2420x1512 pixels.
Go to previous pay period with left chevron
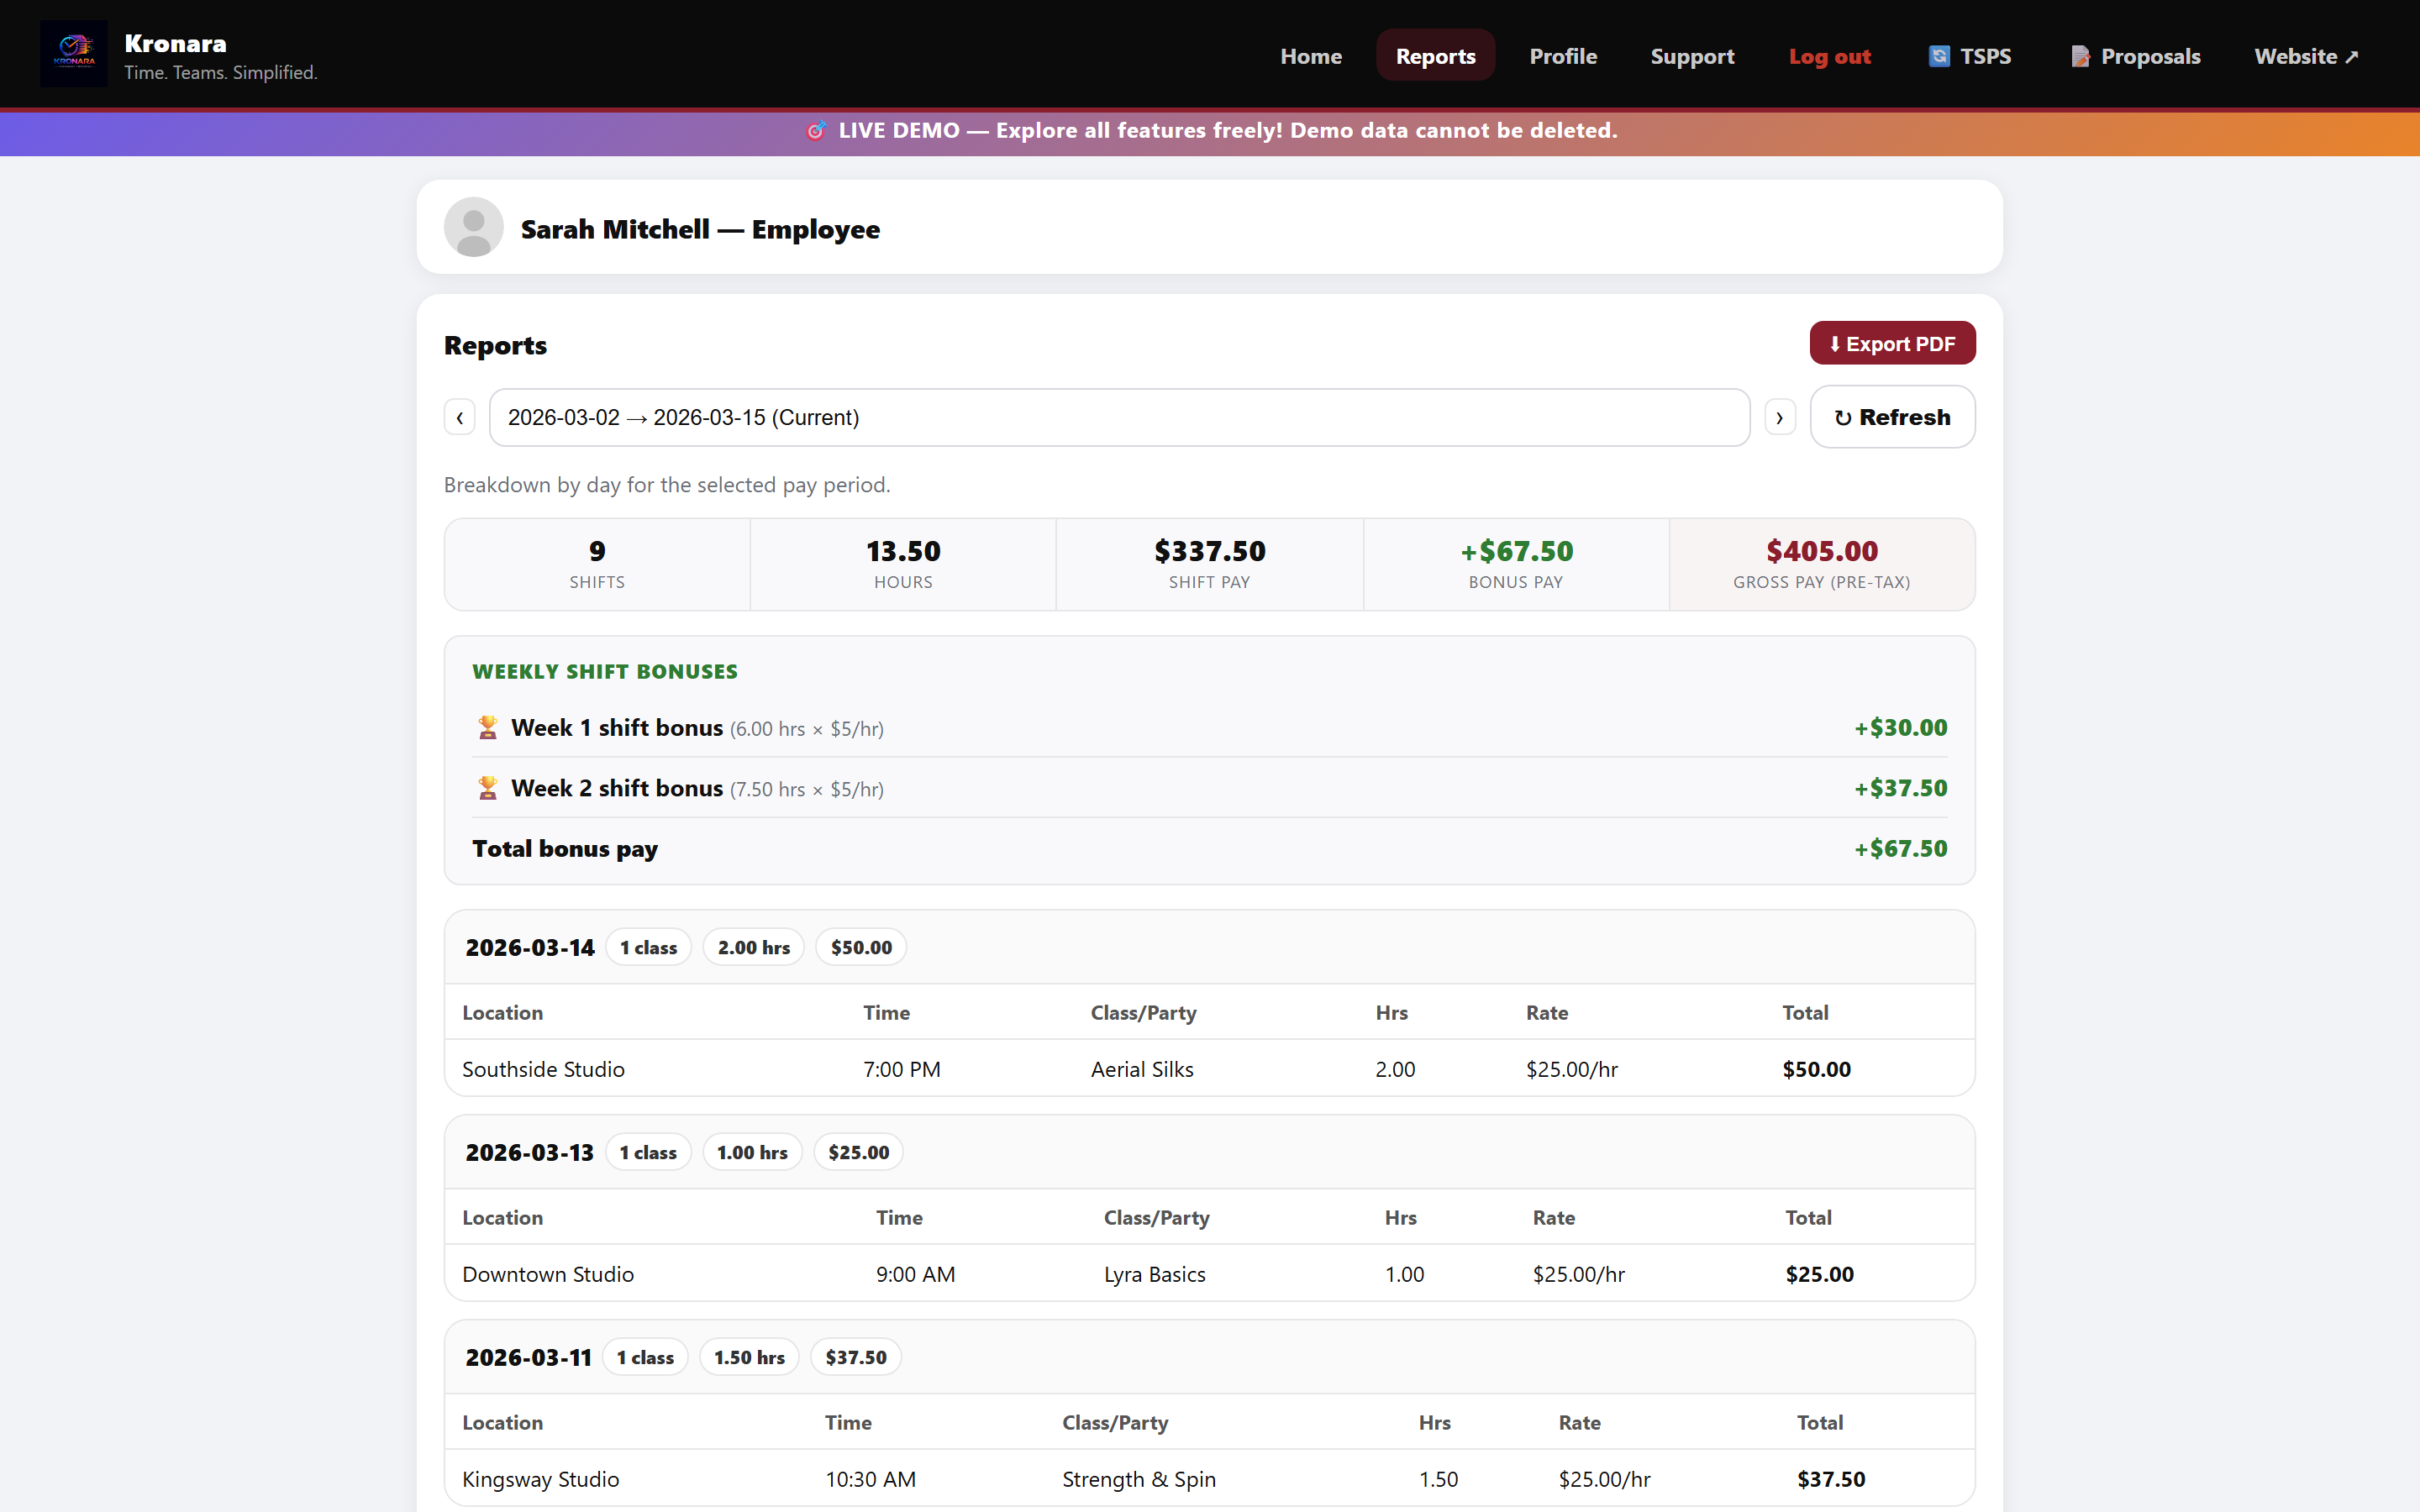point(459,417)
